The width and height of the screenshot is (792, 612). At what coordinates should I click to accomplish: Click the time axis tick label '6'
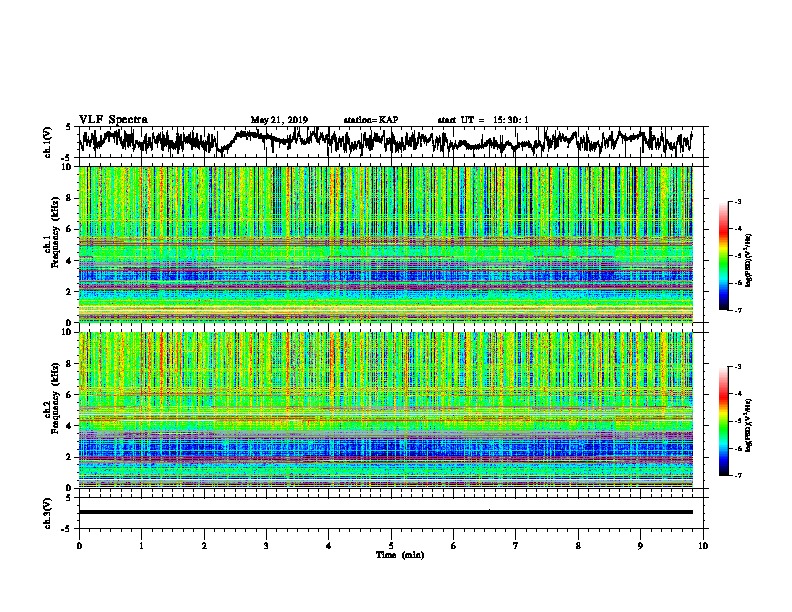point(454,546)
